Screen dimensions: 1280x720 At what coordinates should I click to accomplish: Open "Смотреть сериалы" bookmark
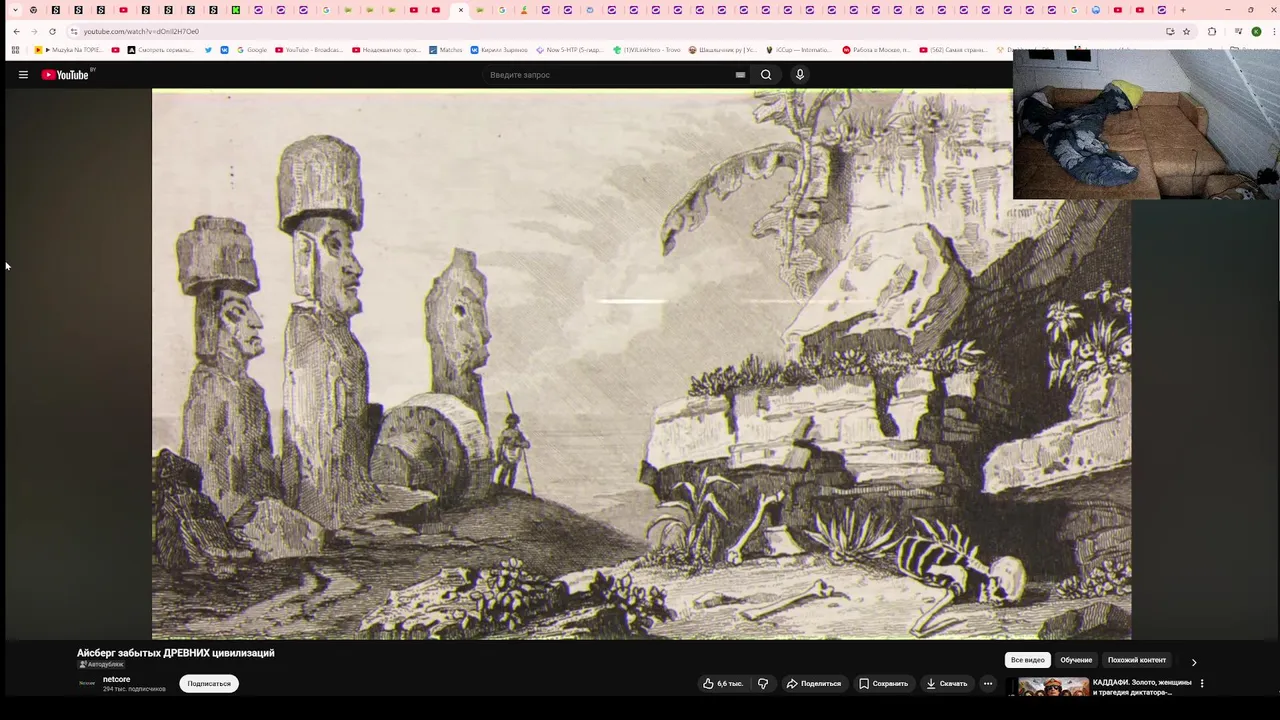click(161, 50)
